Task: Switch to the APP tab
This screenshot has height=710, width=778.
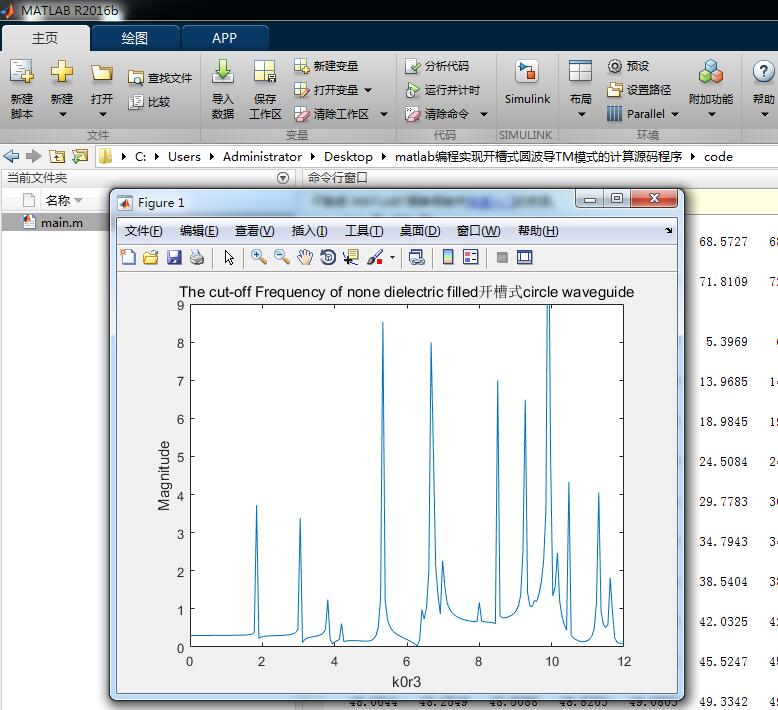Action: point(224,38)
